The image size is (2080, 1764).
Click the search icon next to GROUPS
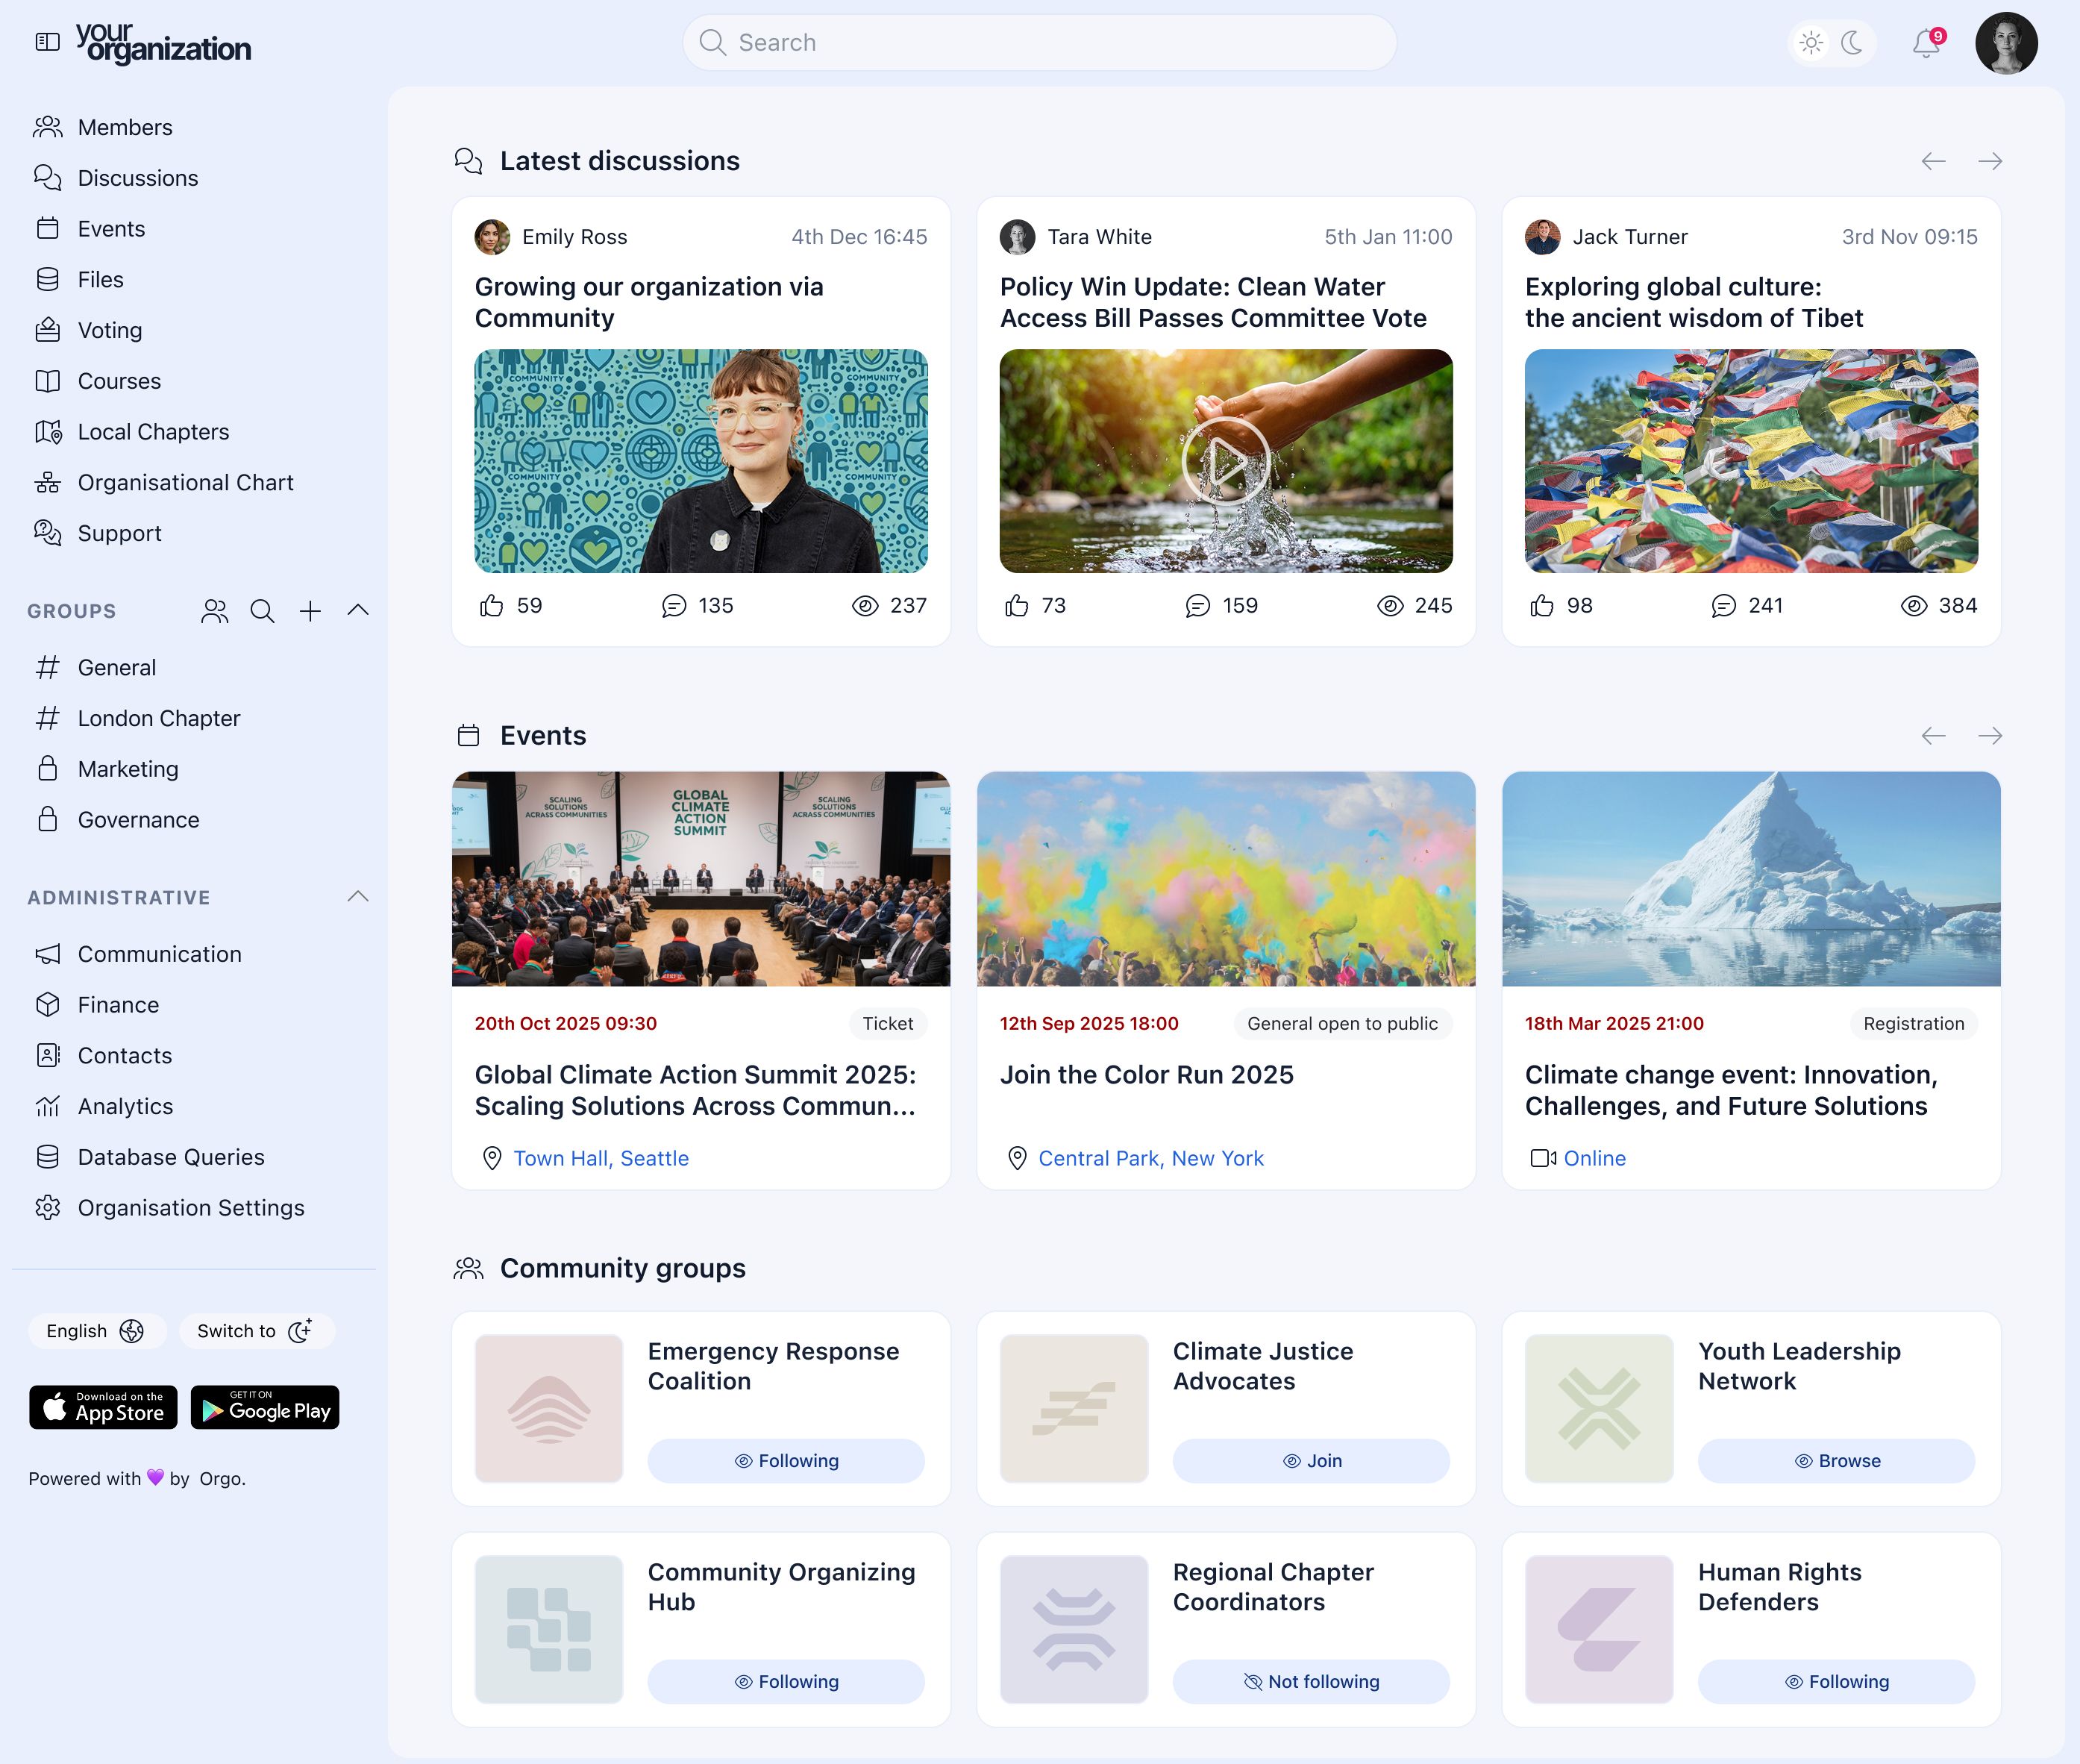tap(262, 611)
